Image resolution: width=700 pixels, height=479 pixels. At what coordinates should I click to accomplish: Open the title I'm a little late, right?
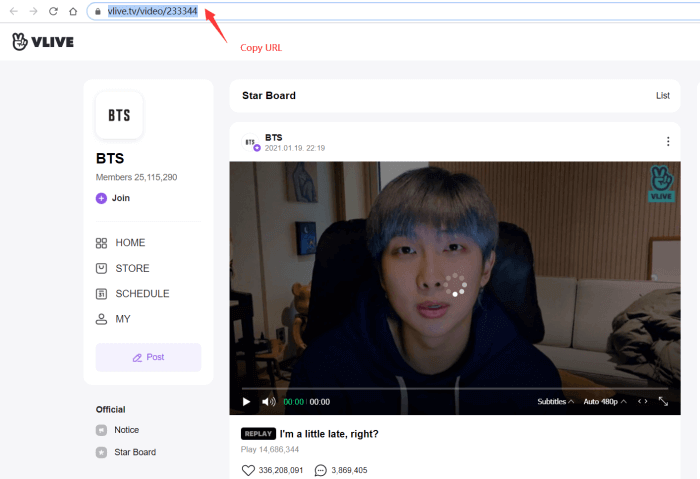coord(329,434)
